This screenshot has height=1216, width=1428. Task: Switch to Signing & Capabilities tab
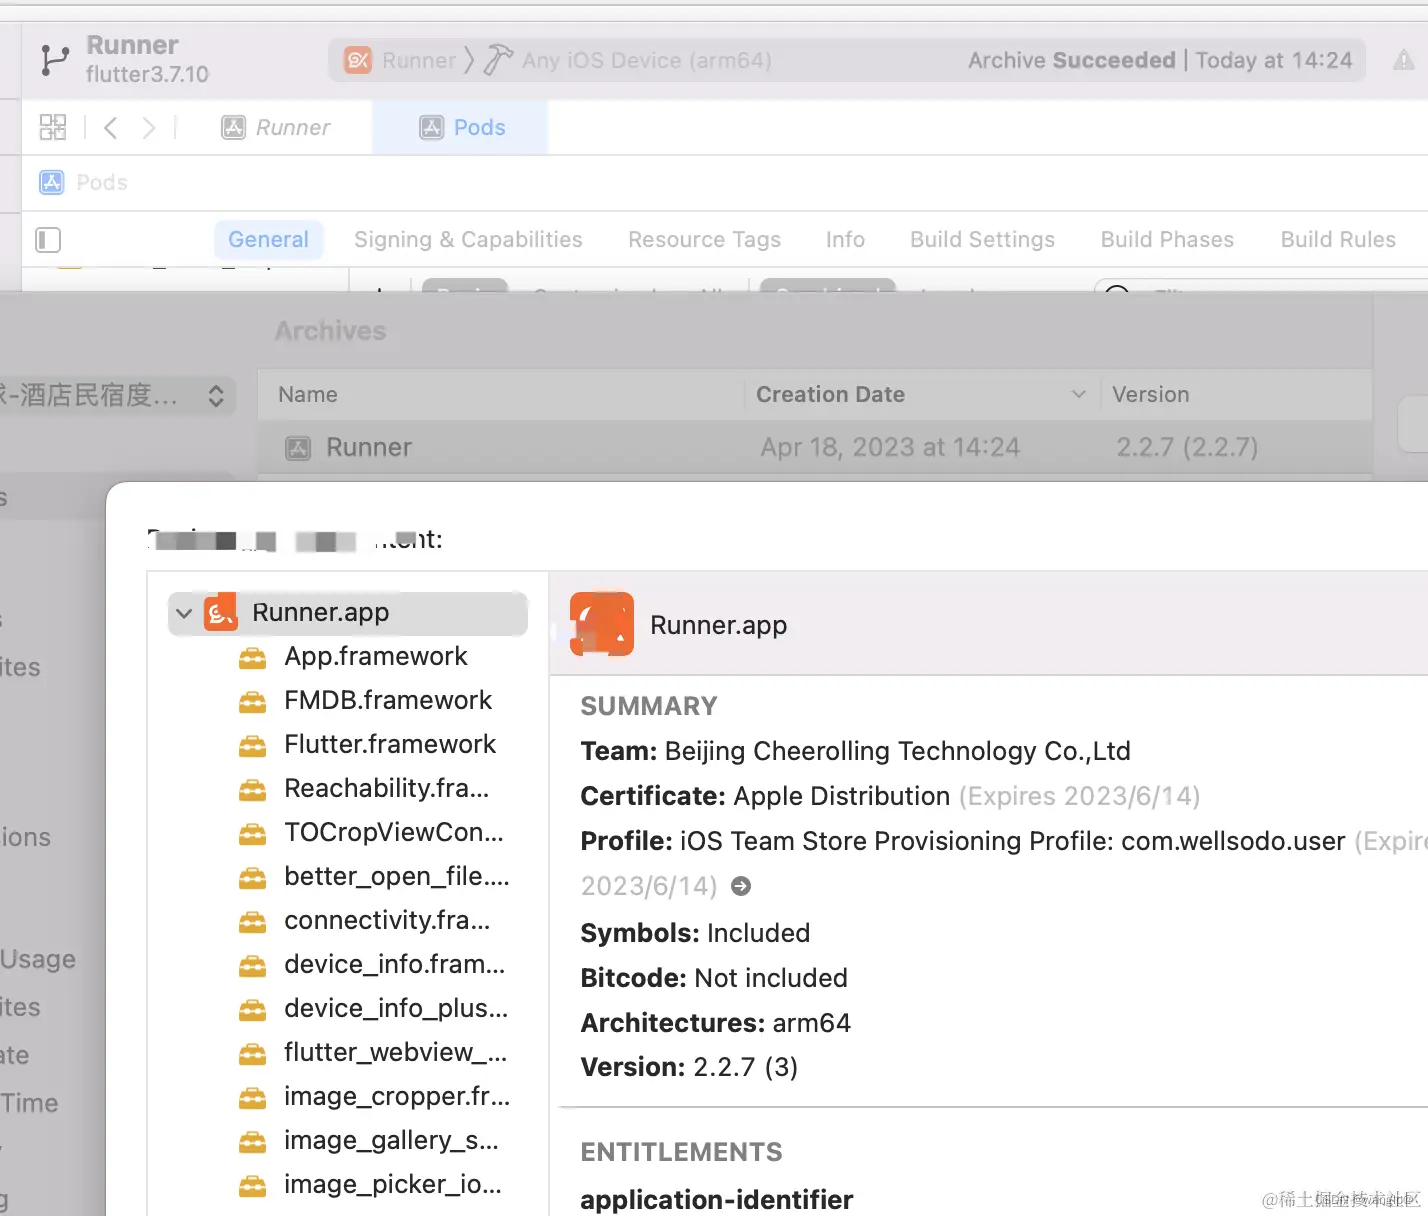click(468, 240)
